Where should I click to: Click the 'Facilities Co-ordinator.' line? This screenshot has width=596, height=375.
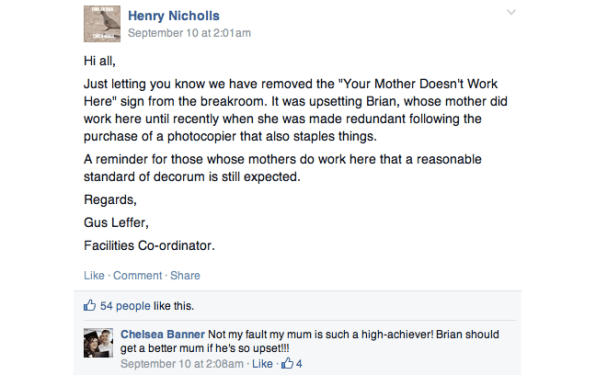point(149,245)
